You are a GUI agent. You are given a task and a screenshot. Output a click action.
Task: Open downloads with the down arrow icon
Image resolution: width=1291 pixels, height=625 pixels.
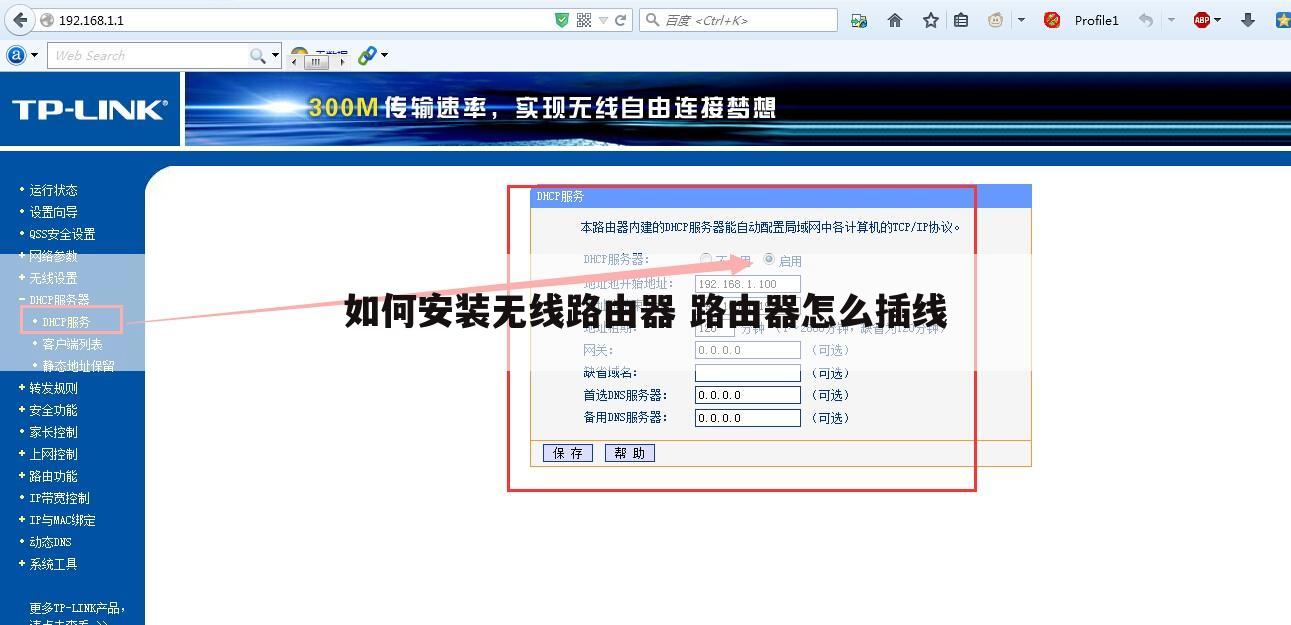[1248, 20]
